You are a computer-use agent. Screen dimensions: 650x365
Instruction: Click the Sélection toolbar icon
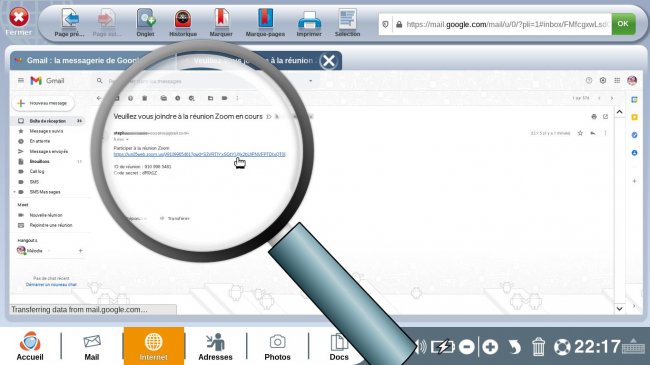(347, 22)
